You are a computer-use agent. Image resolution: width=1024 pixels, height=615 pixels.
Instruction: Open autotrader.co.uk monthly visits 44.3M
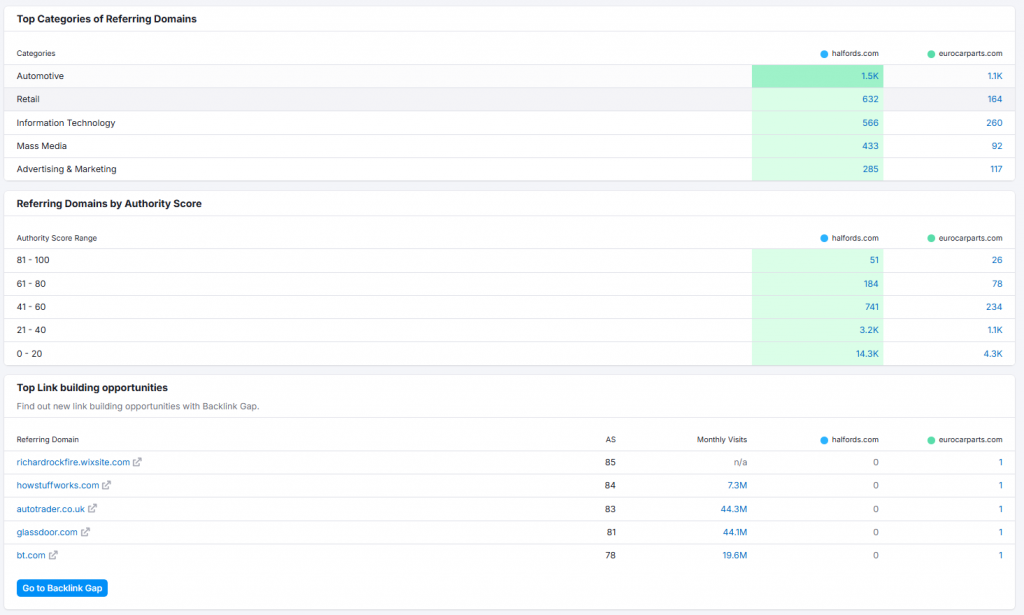pyautogui.click(x=734, y=508)
